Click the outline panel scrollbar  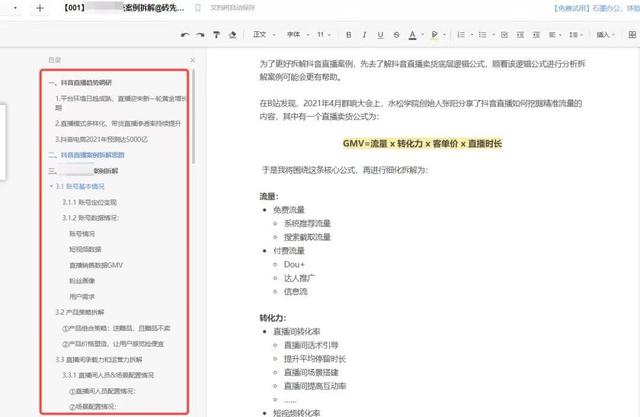point(193,118)
